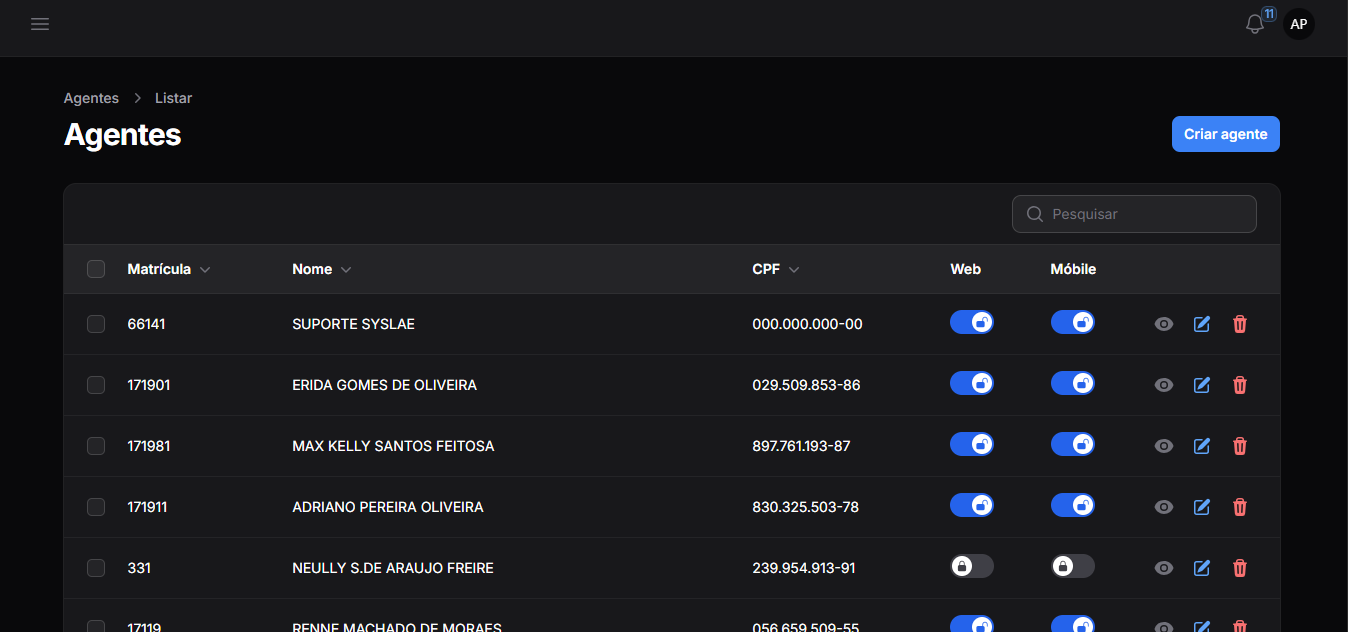Delete the SUPORTE SYSLAE agent
The height and width of the screenshot is (632, 1348).
[1240, 324]
